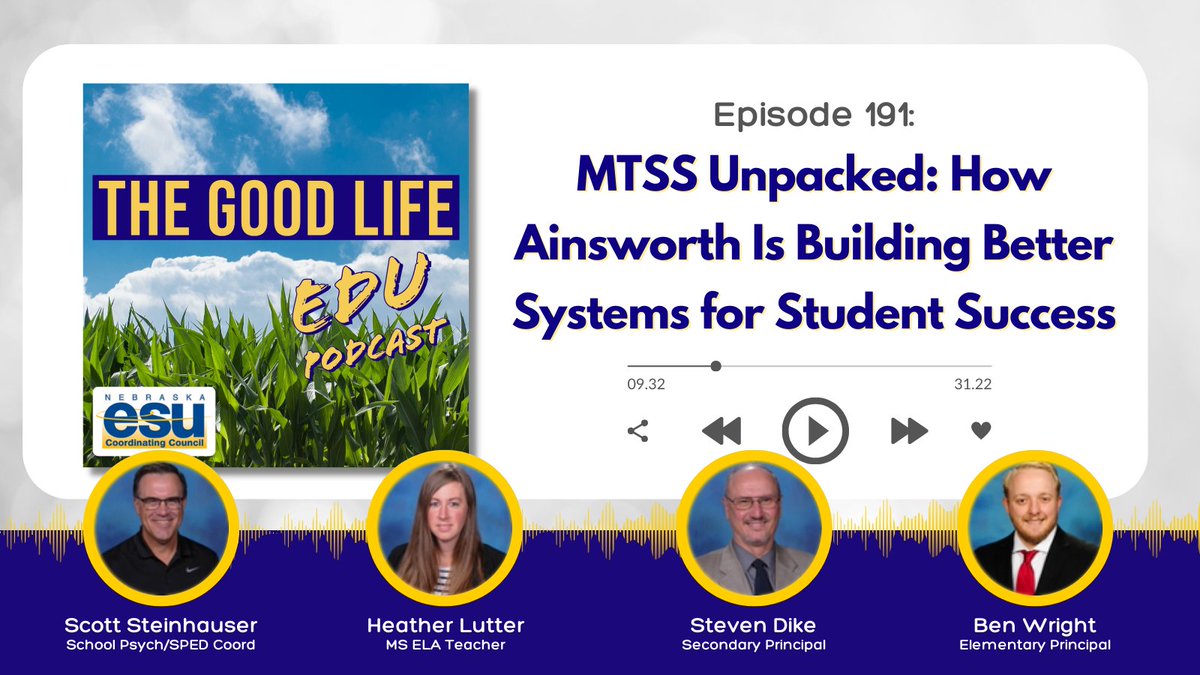Click the Secondary Principal label
The height and width of the screenshot is (675, 1200).
tap(753, 645)
